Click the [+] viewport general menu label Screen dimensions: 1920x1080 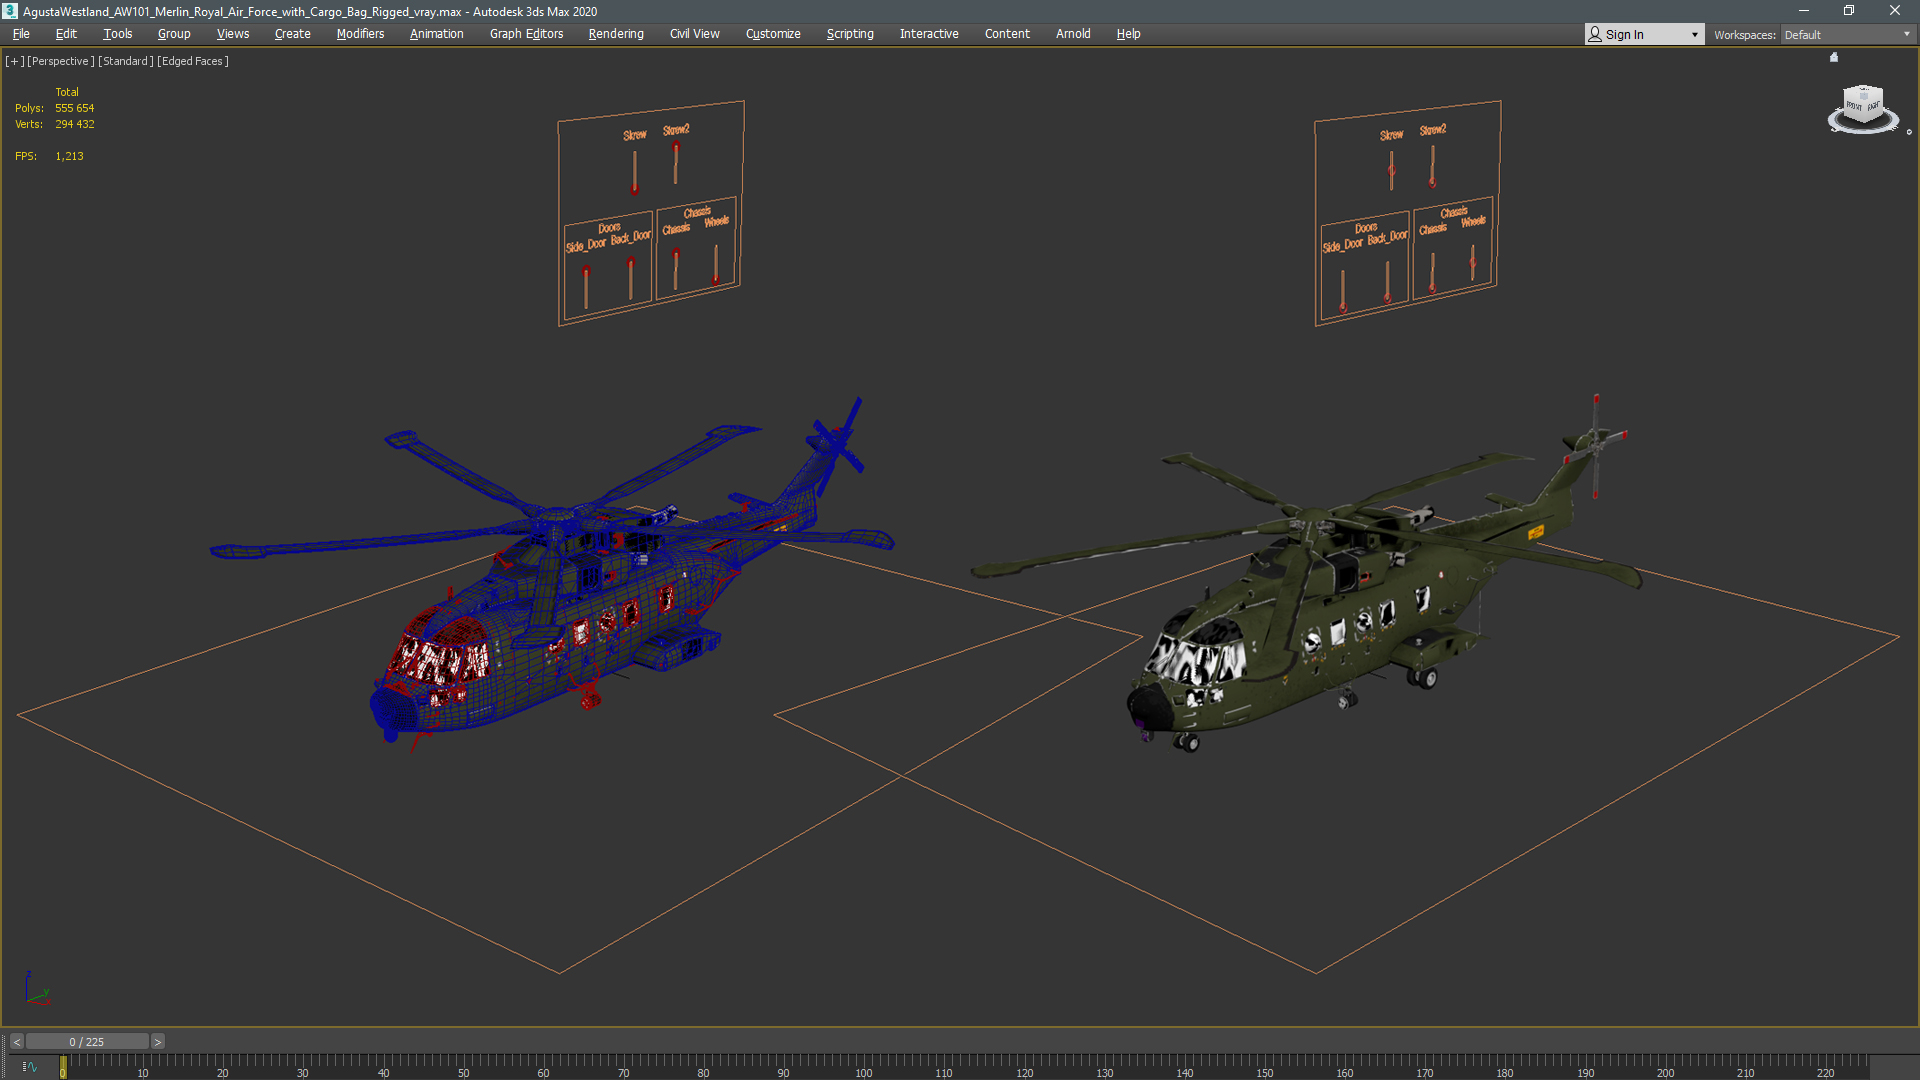[x=14, y=61]
